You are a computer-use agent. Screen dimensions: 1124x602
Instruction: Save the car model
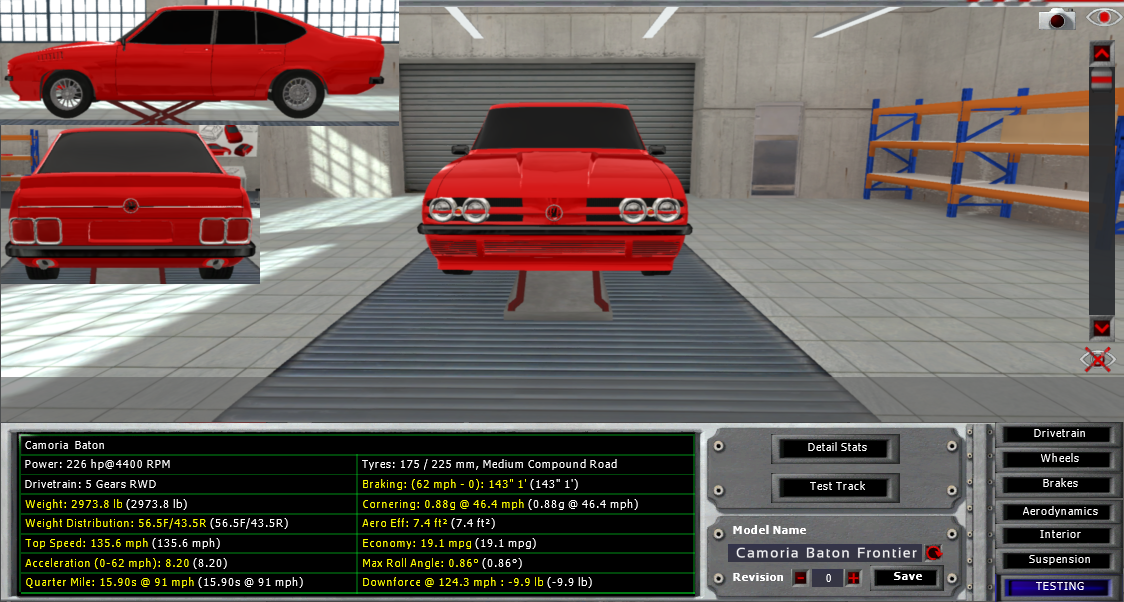(908, 577)
